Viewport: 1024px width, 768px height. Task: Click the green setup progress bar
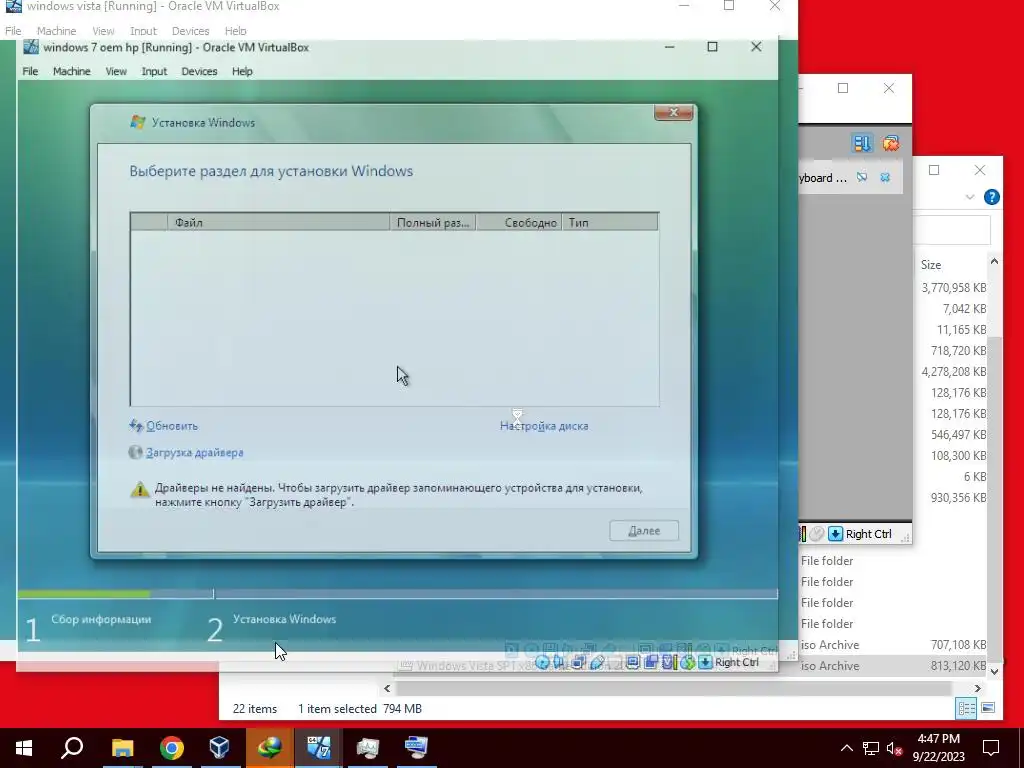tap(84, 594)
